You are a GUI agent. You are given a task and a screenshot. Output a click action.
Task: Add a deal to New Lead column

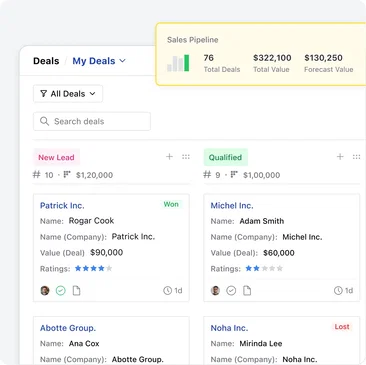[x=169, y=156]
